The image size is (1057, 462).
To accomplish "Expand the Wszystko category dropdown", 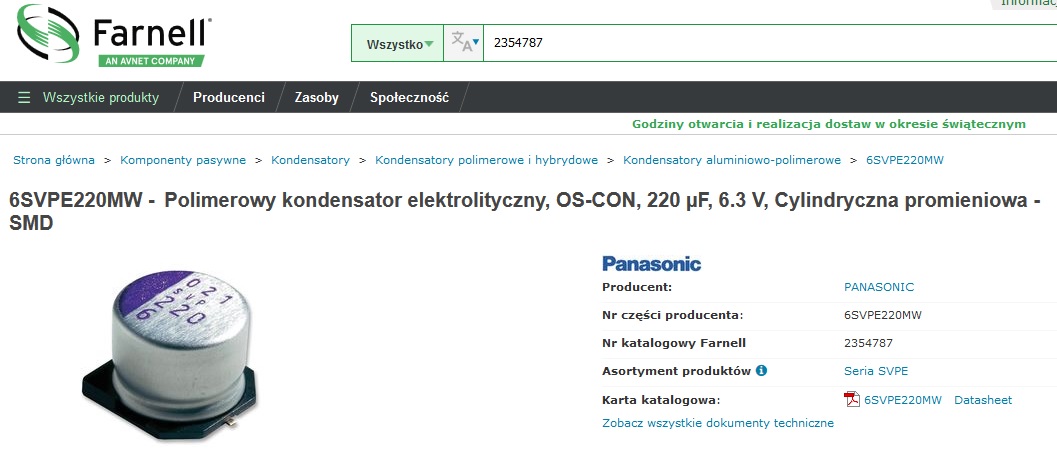I will (x=398, y=44).
